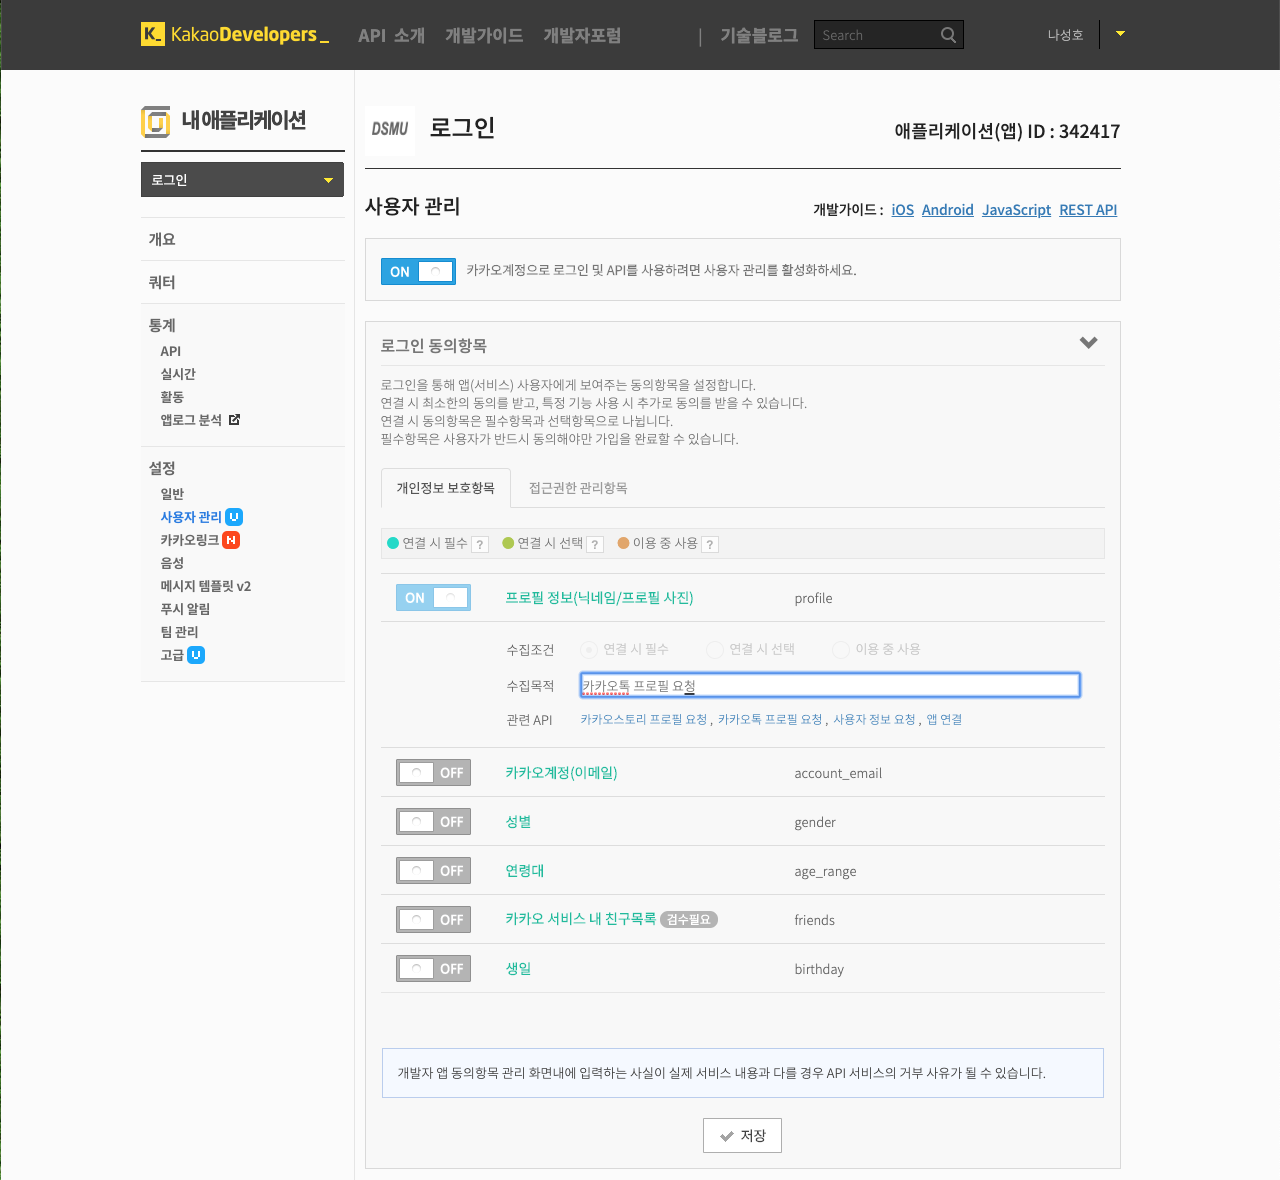1280x1180 pixels.
Task: Click the 카카오스토리 프로필 요청 link
Action: tap(644, 719)
